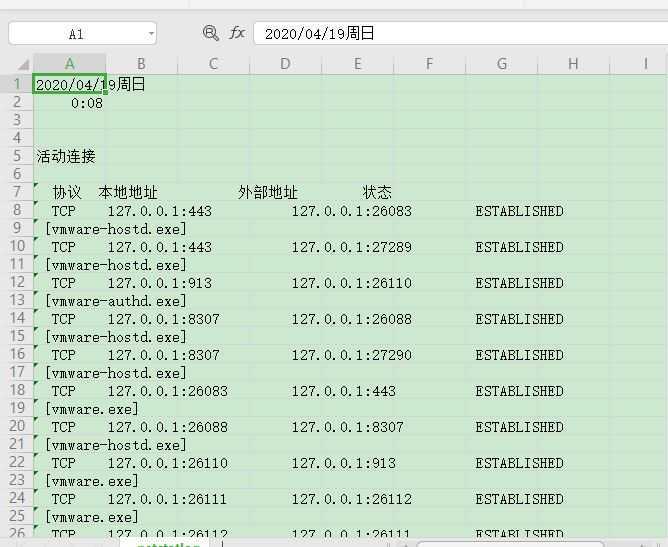Click the green error indicator on row 8
The image size is (668, 547).
(36, 203)
